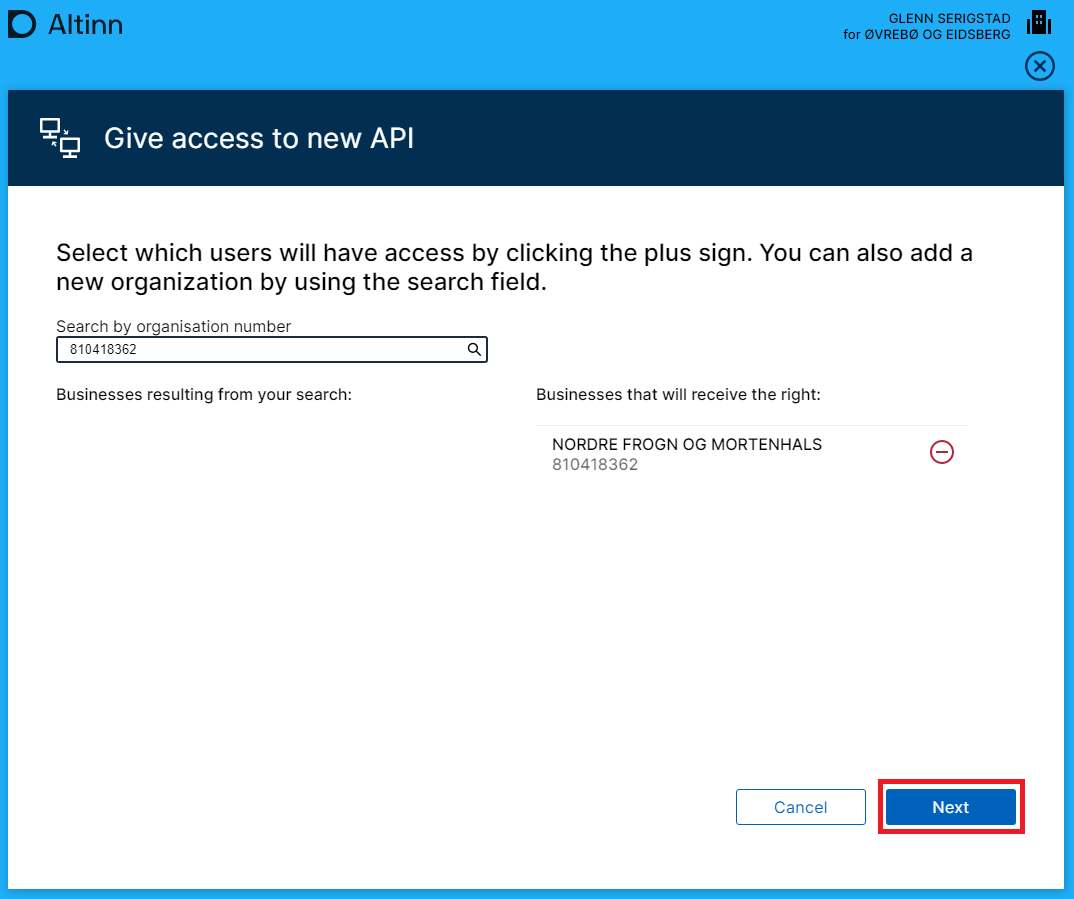Image resolution: width=1074 pixels, height=899 pixels.
Task: Click the GLENN SERIGSTAD user name
Action: click(949, 19)
